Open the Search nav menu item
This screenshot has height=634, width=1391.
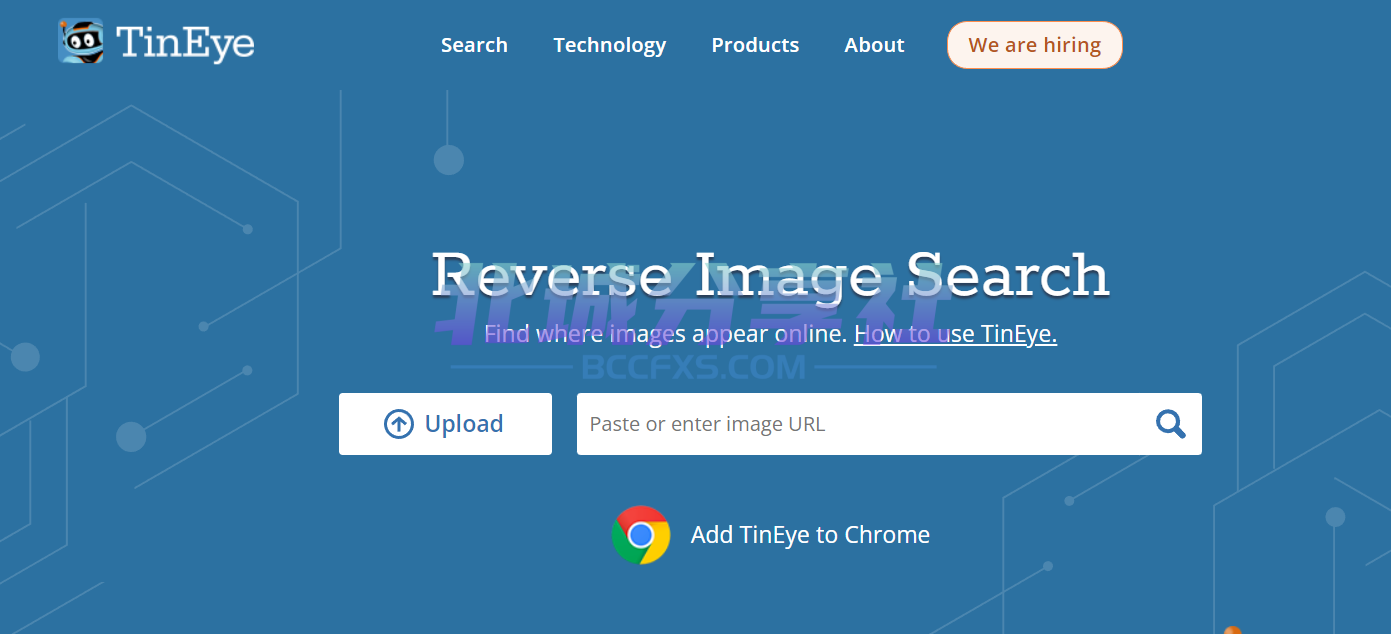pyautogui.click(x=474, y=45)
